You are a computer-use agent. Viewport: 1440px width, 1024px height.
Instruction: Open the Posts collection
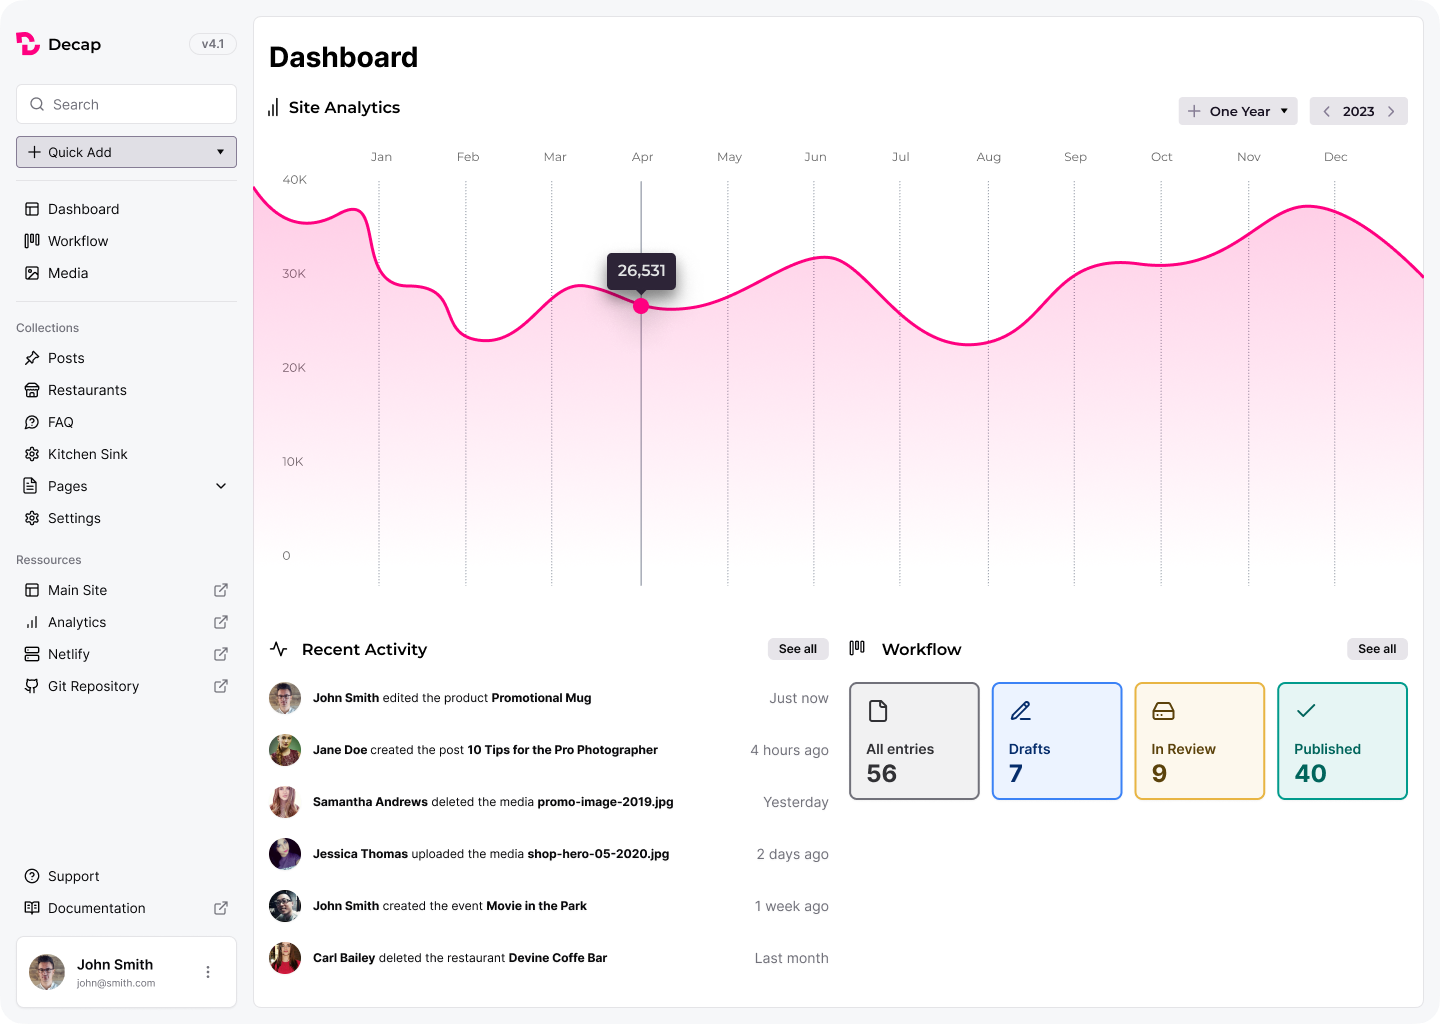[126, 358]
